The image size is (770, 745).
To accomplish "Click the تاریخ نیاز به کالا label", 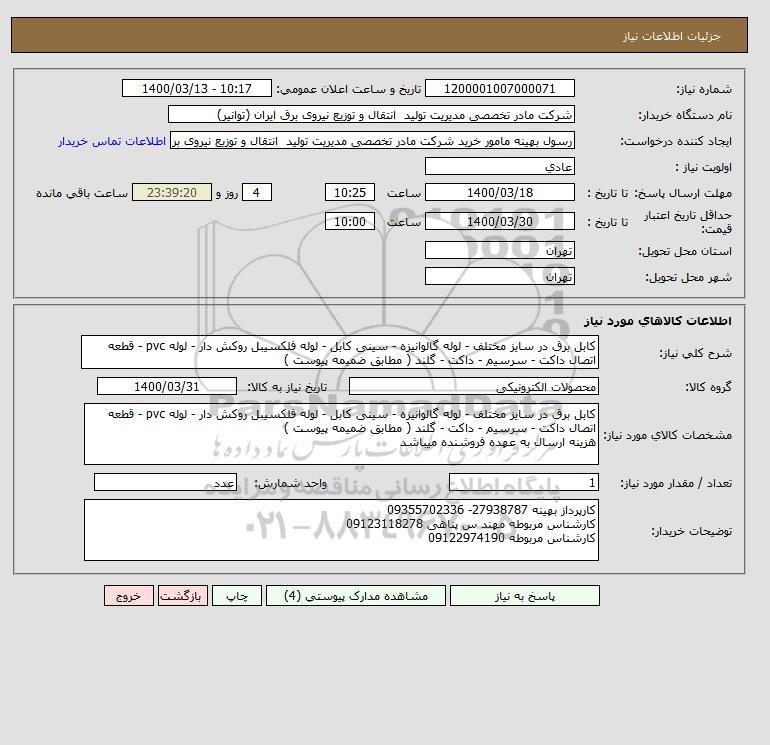I will (286, 387).
